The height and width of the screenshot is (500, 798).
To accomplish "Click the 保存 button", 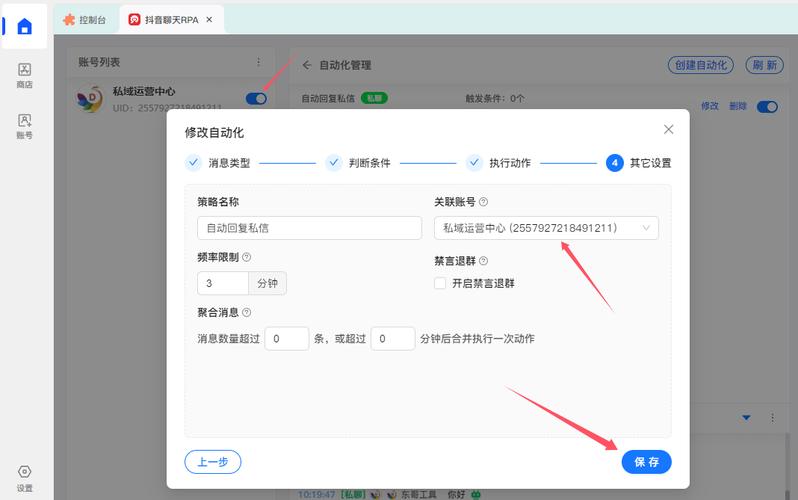I will point(646,462).
